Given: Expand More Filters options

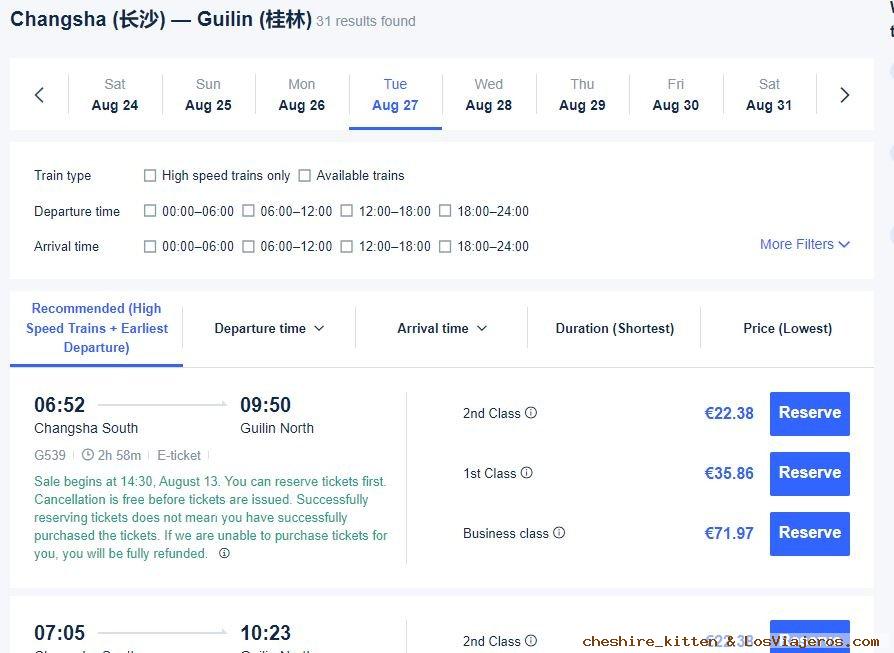Looking at the screenshot, I should [x=804, y=244].
